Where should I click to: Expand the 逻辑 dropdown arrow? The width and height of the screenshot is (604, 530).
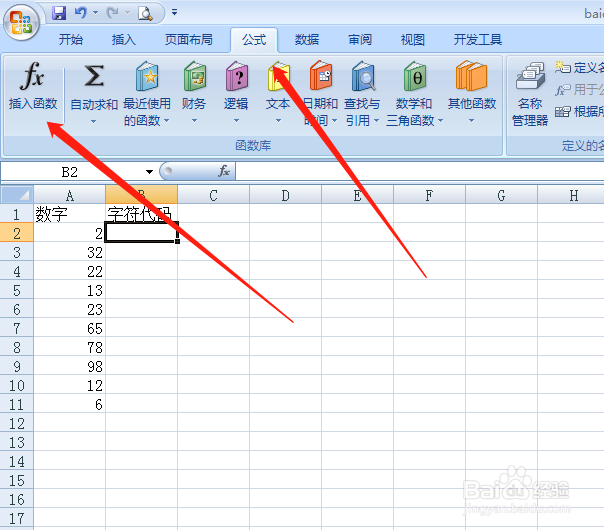(x=236, y=121)
